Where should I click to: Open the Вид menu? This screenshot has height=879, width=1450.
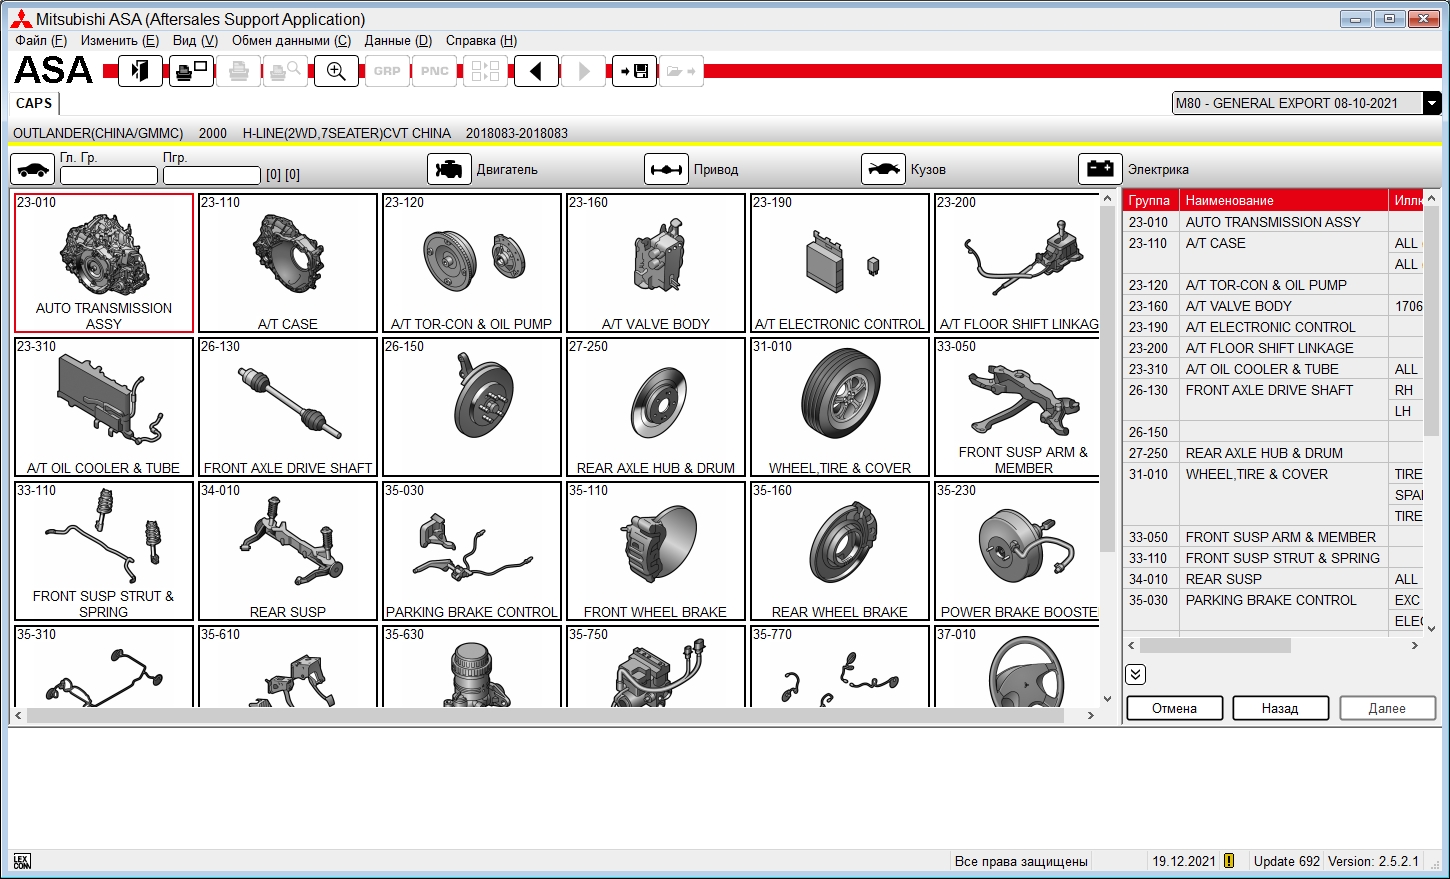(x=195, y=40)
